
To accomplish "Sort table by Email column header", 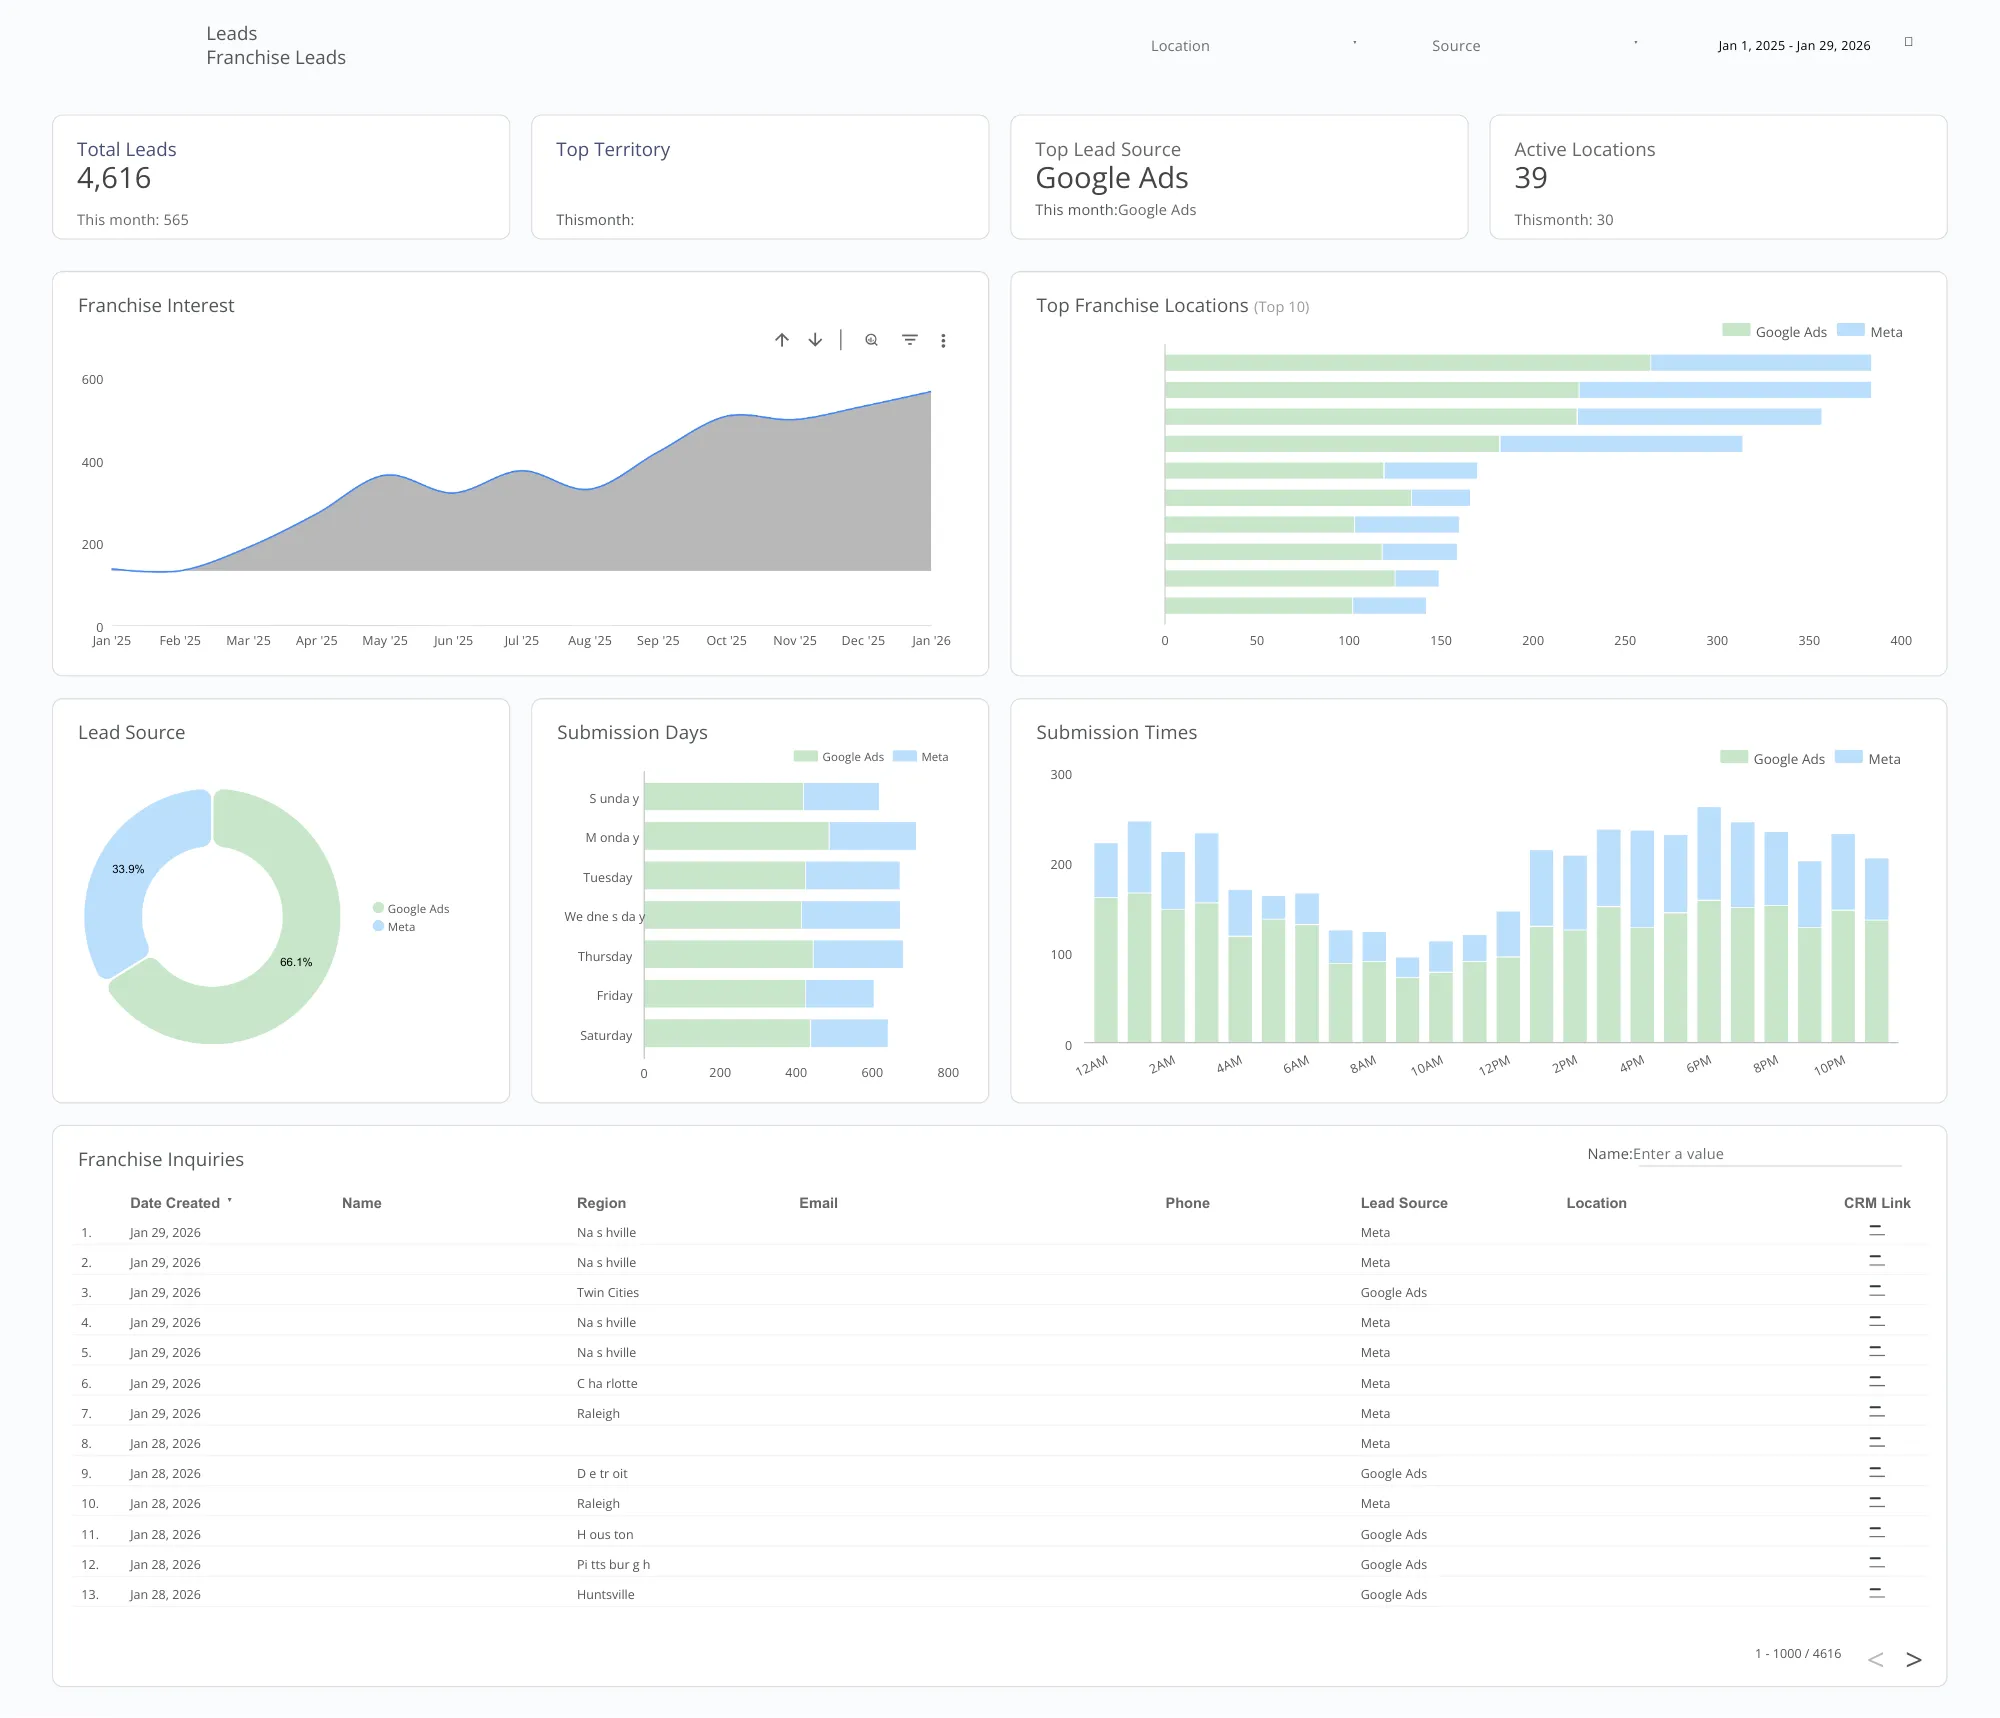I will tap(818, 1203).
